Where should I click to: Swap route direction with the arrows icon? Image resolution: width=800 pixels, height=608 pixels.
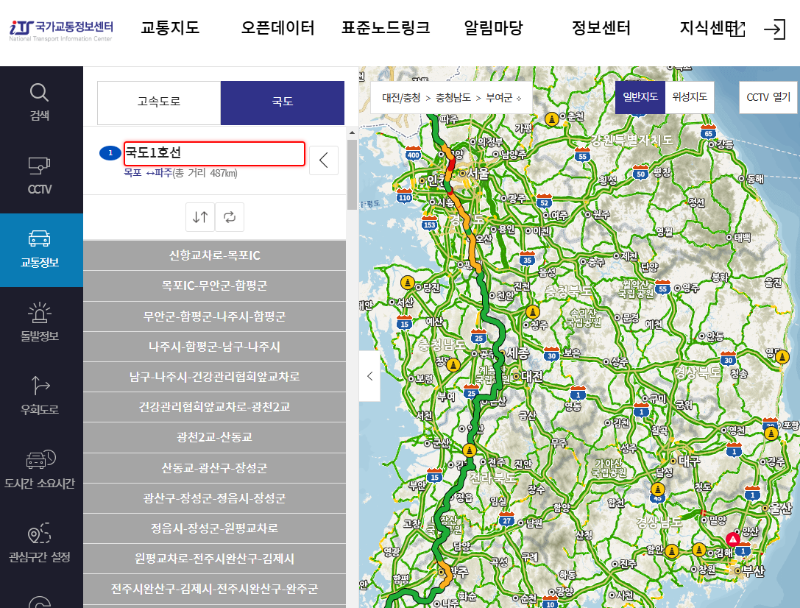click(199, 217)
